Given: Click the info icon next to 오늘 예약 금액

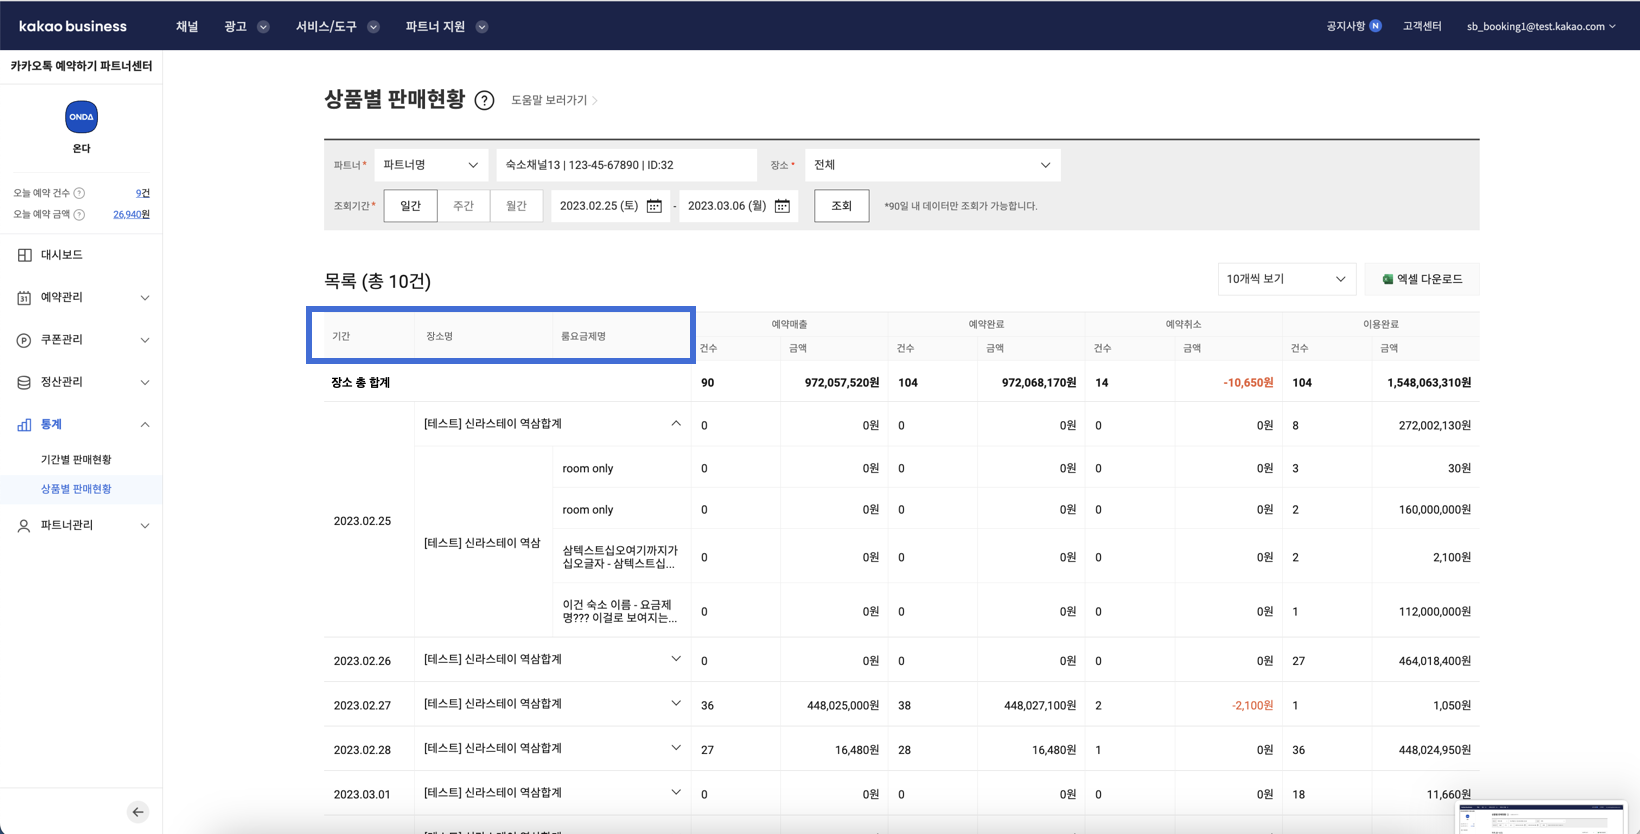Looking at the screenshot, I should tap(79, 214).
